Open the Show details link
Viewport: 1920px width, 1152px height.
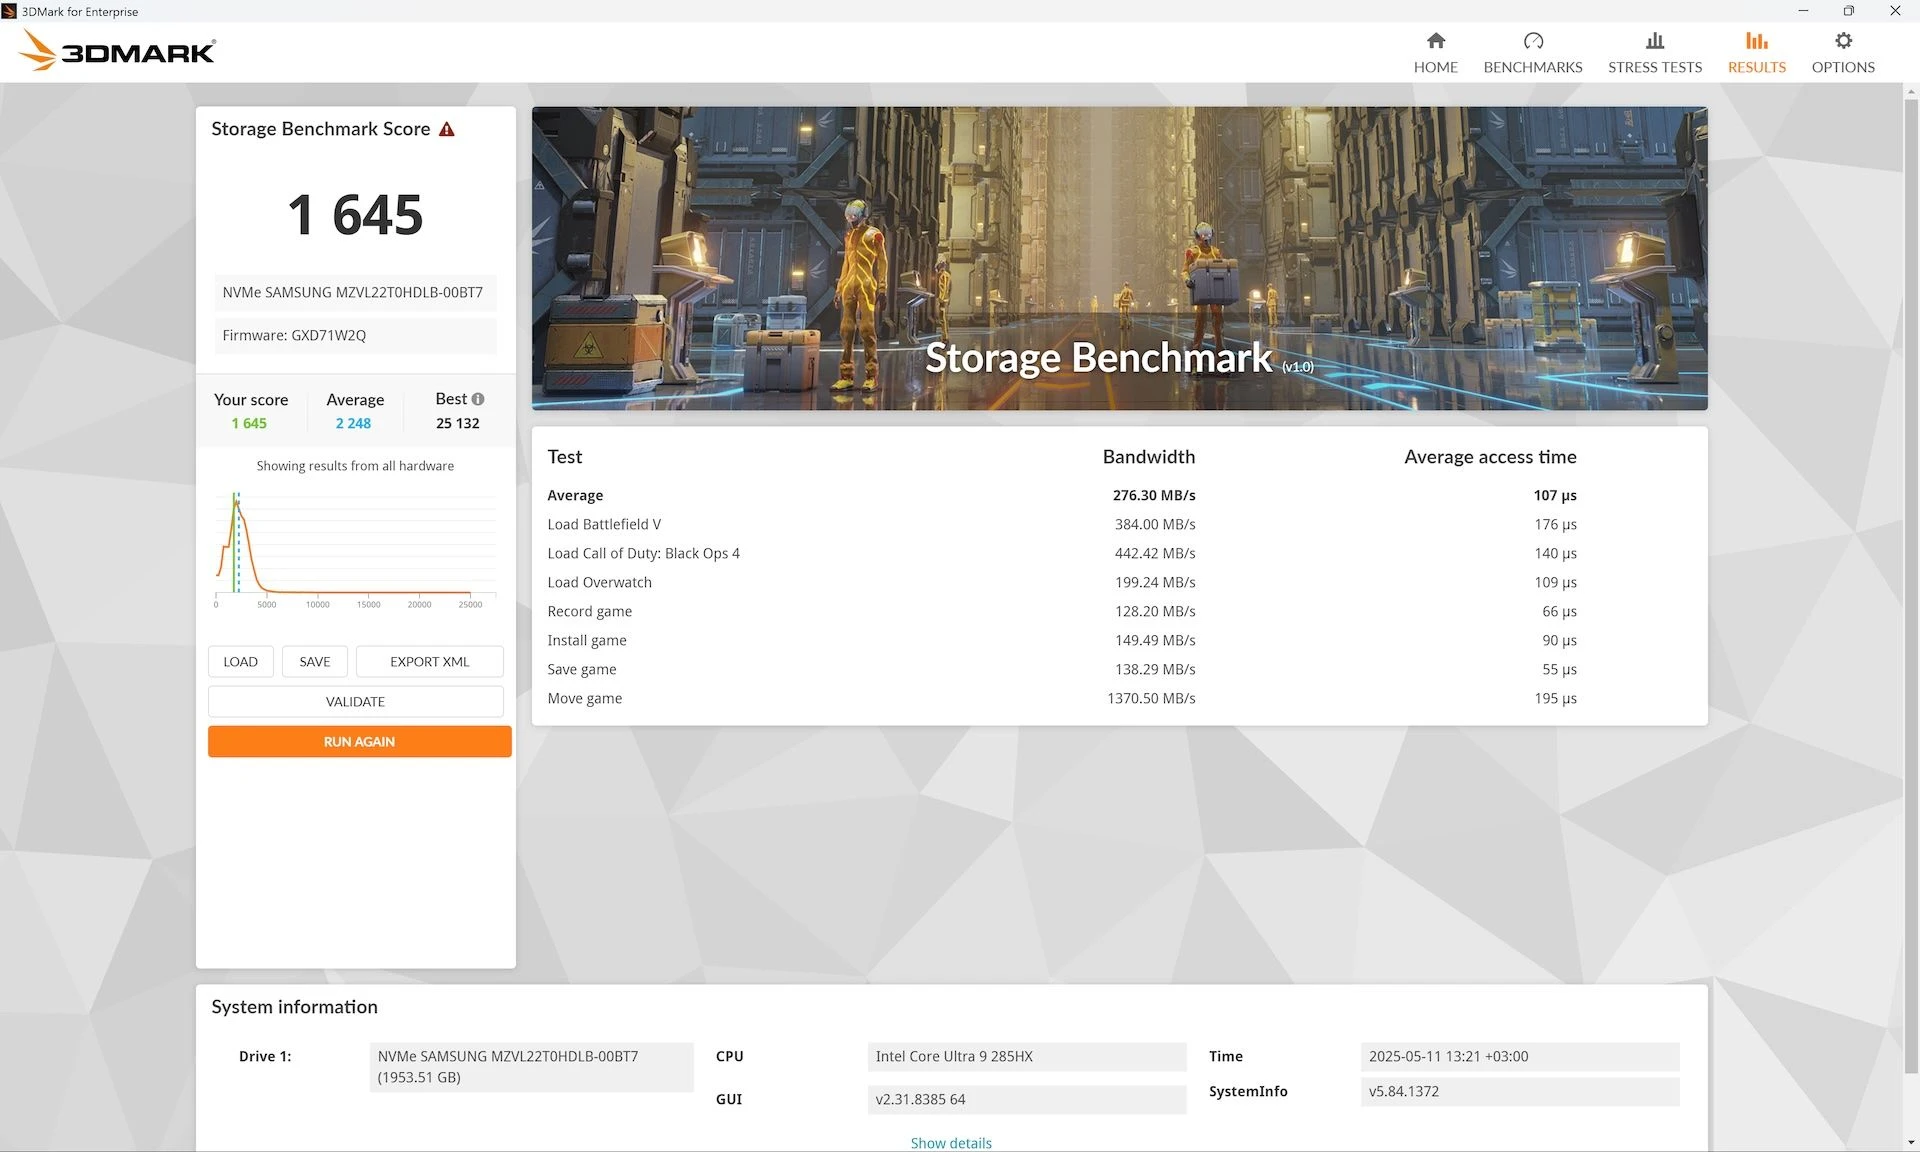[951, 1142]
